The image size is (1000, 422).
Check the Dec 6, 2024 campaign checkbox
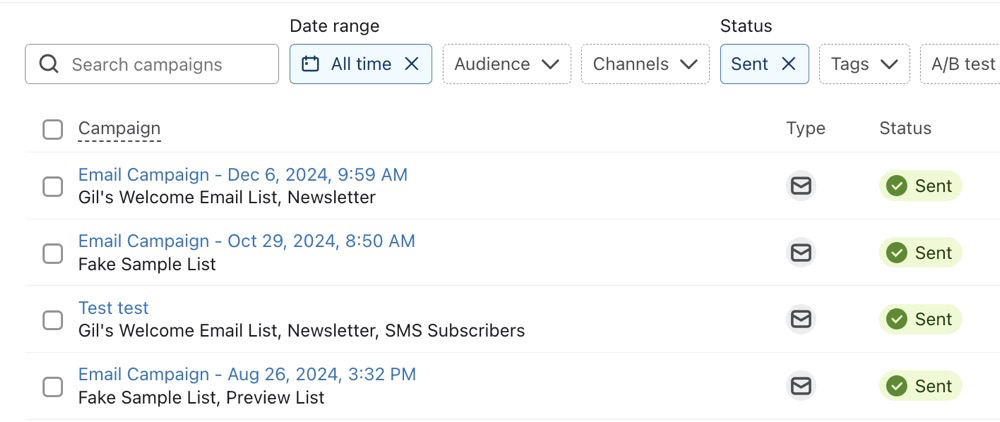tap(53, 186)
